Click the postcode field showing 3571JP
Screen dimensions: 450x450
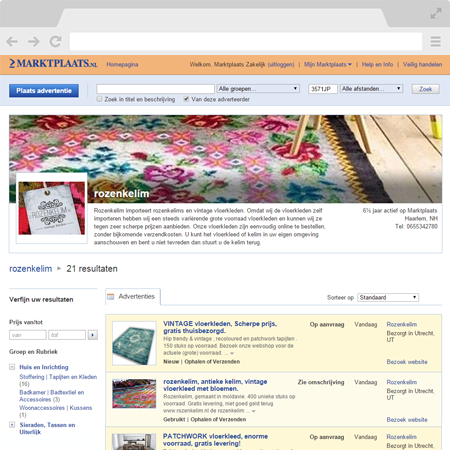tap(323, 89)
